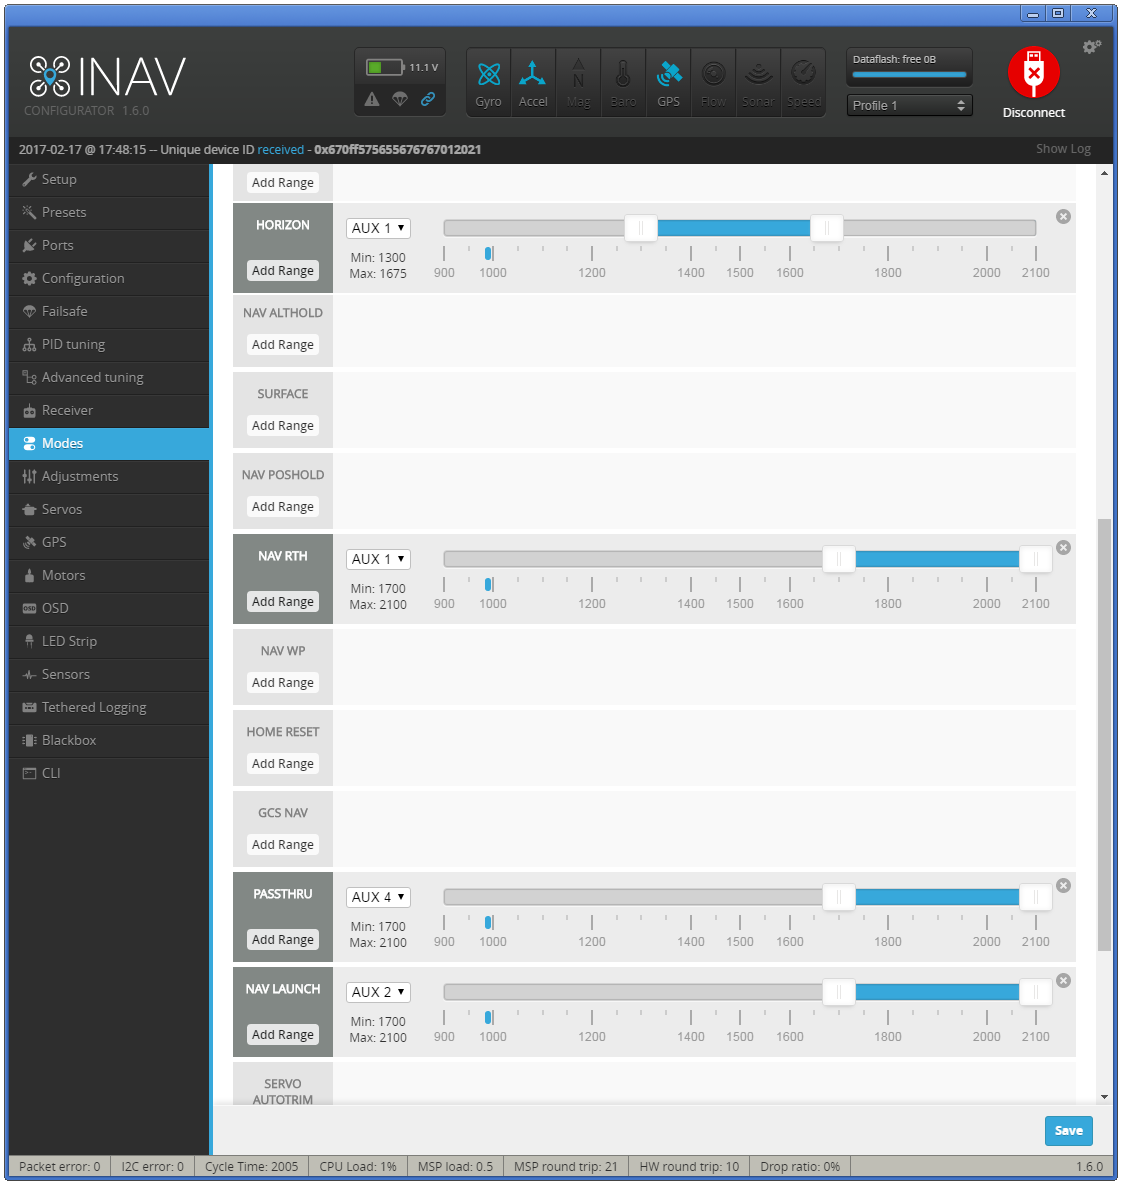The width and height of the screenshot is (1121, 1181).
Task: Add a range to NAV WP mode
Action: click(283, 682)
